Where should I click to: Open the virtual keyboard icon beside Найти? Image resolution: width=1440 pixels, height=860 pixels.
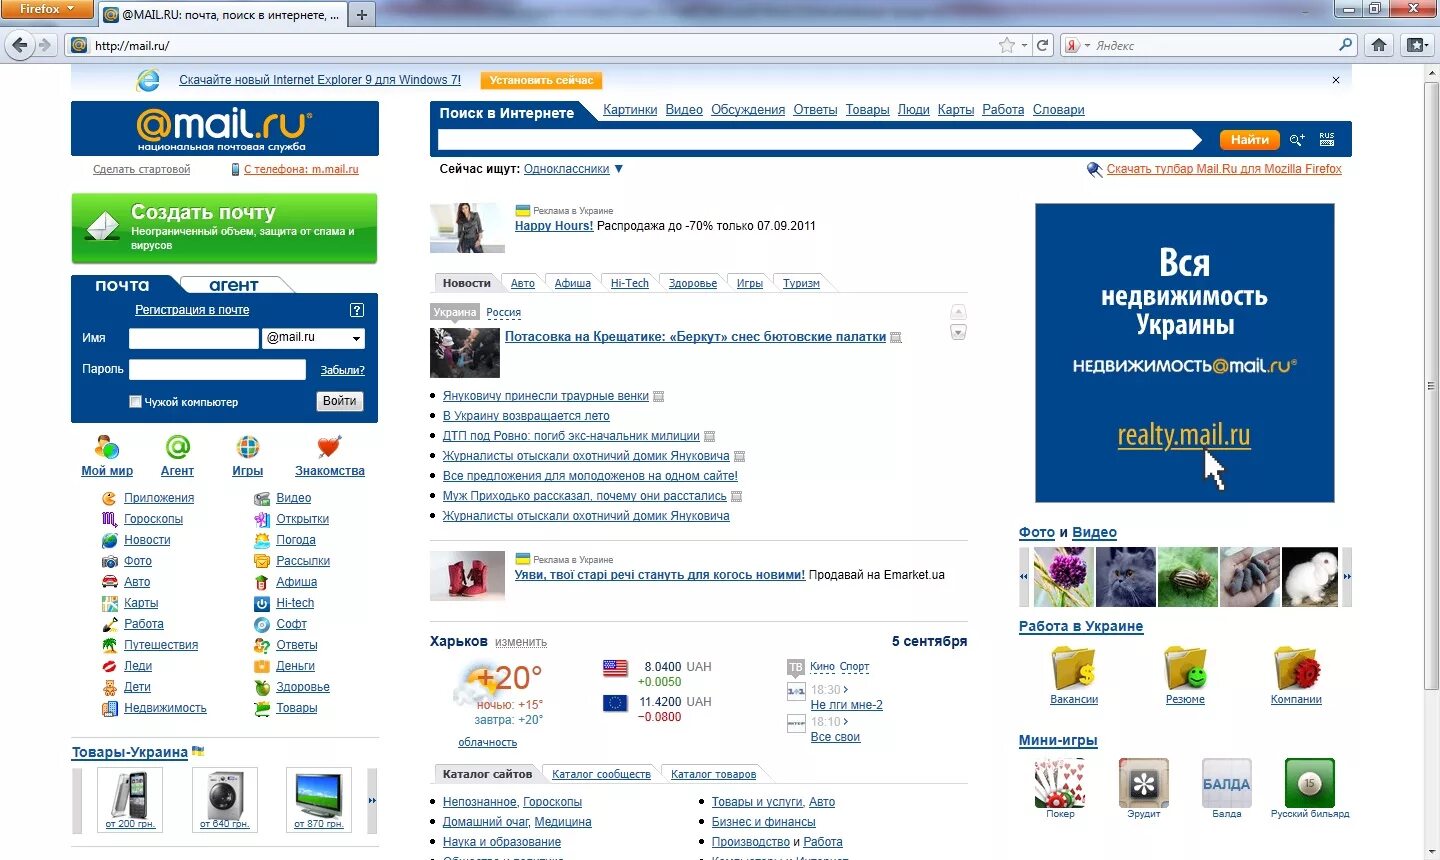[x=1327, y=139]
